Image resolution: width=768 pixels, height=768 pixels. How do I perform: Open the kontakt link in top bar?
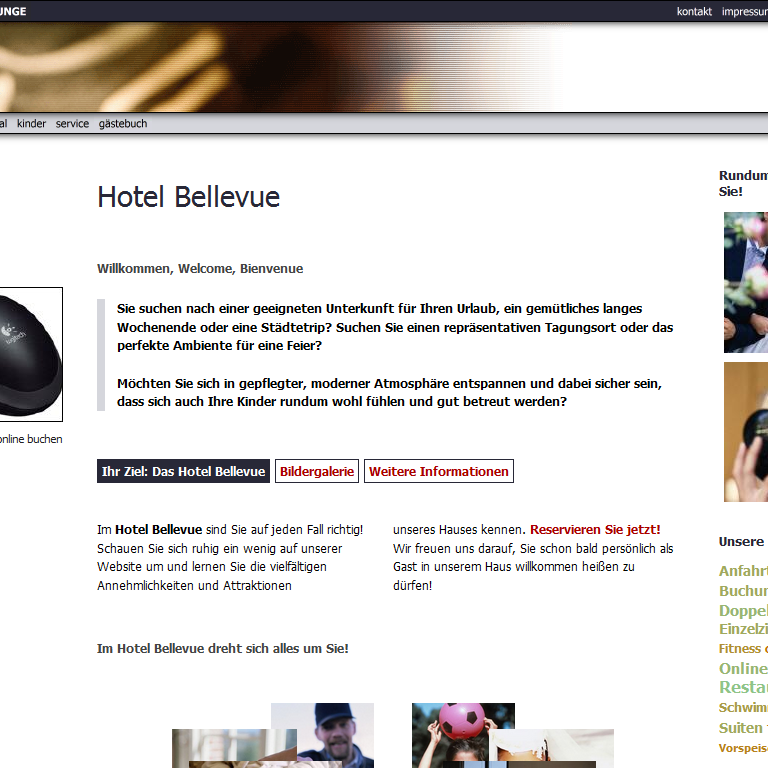[x=694, y=11]
